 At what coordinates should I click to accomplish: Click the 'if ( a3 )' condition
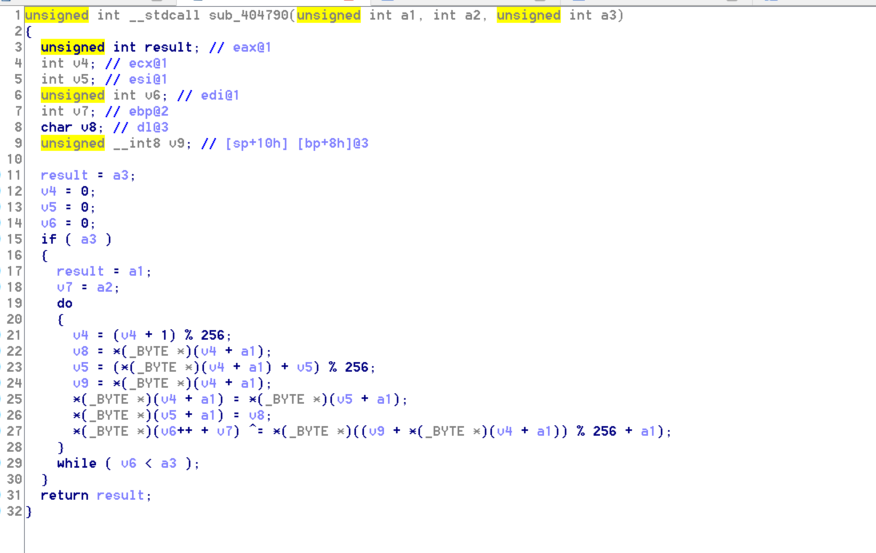[x=76, y=240]
